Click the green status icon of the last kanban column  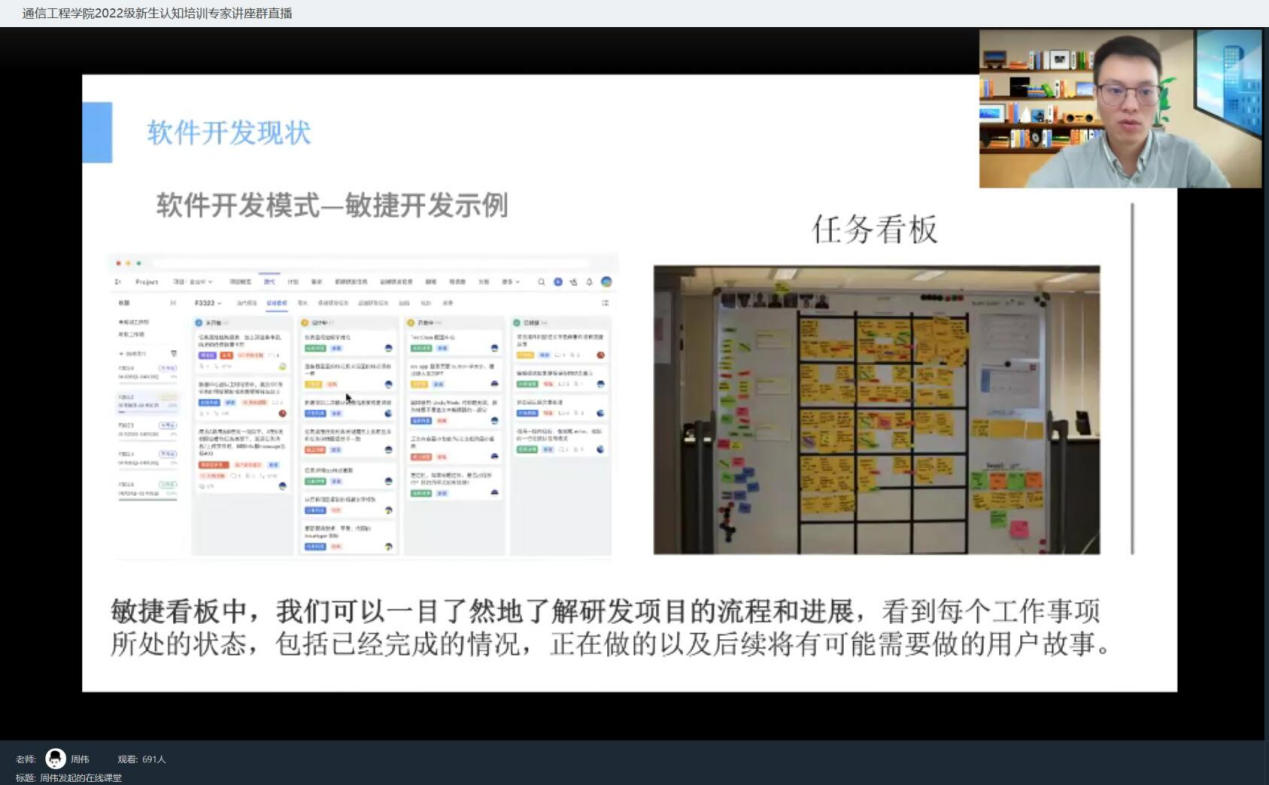[517, 323]
